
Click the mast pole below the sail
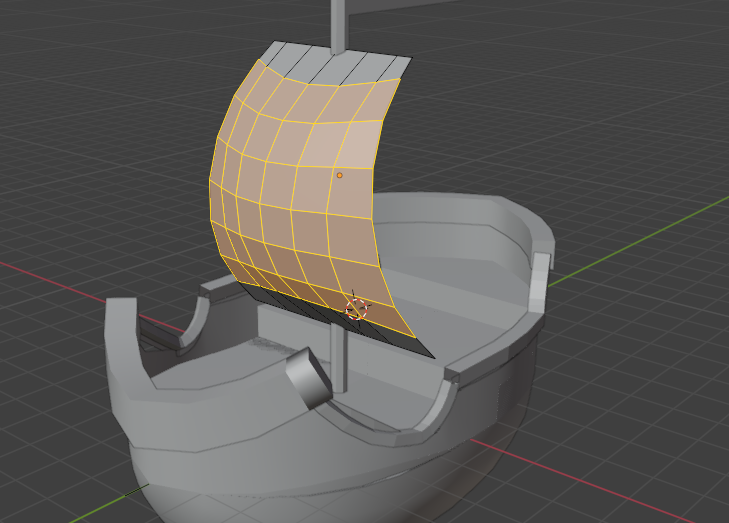[339, 357]
